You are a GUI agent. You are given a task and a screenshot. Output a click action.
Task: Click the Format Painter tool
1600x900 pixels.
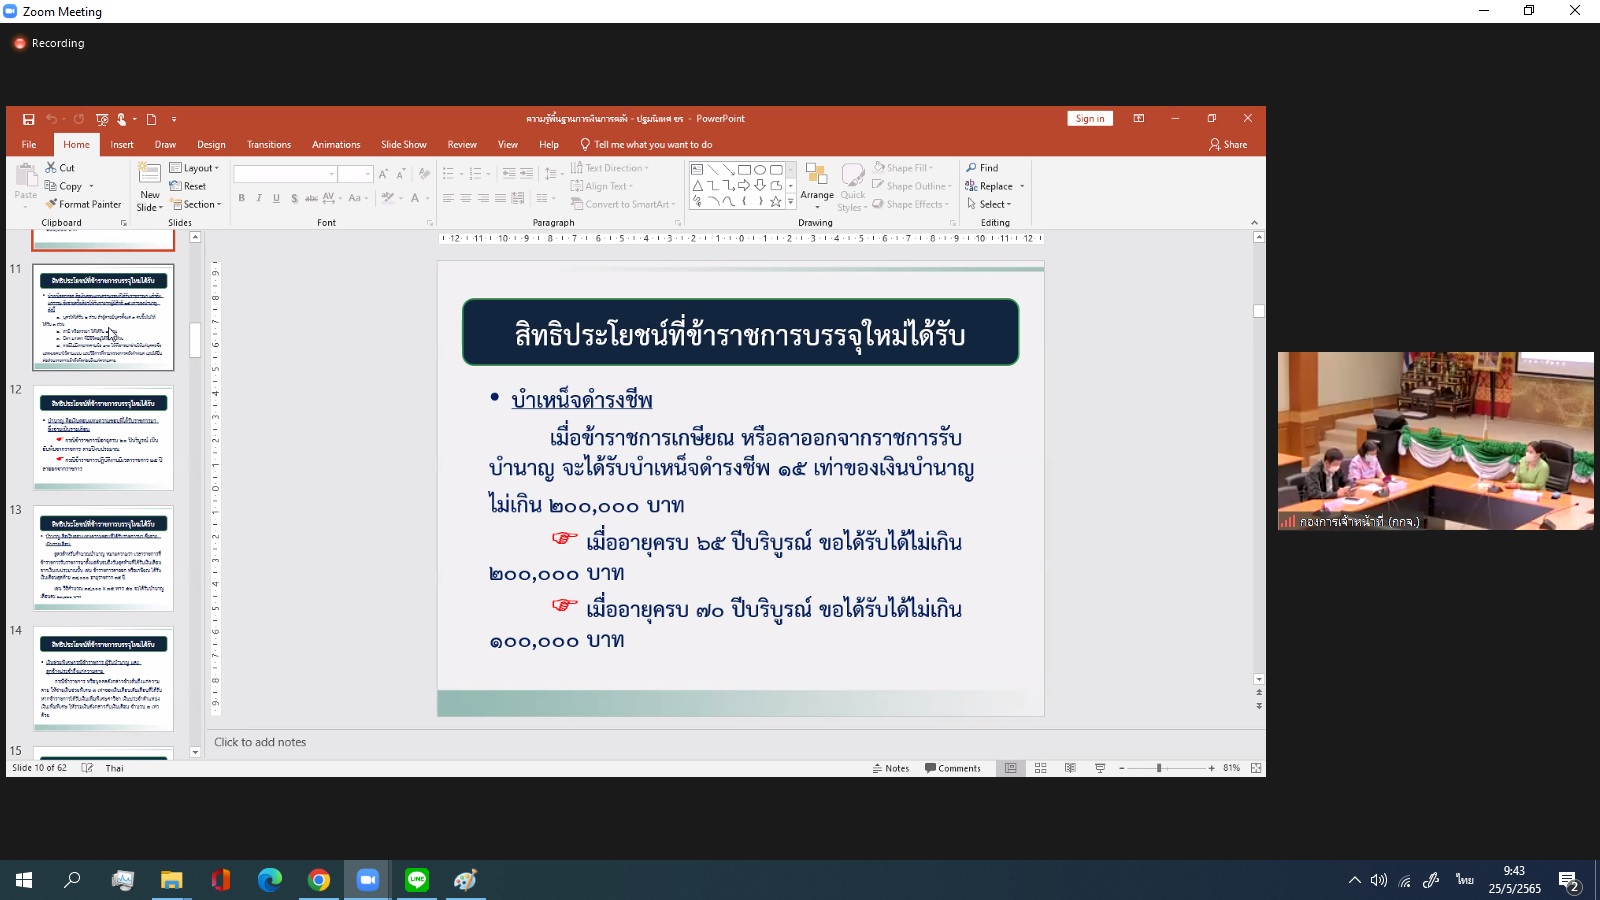pyautogui.click(x=83, y=204)
